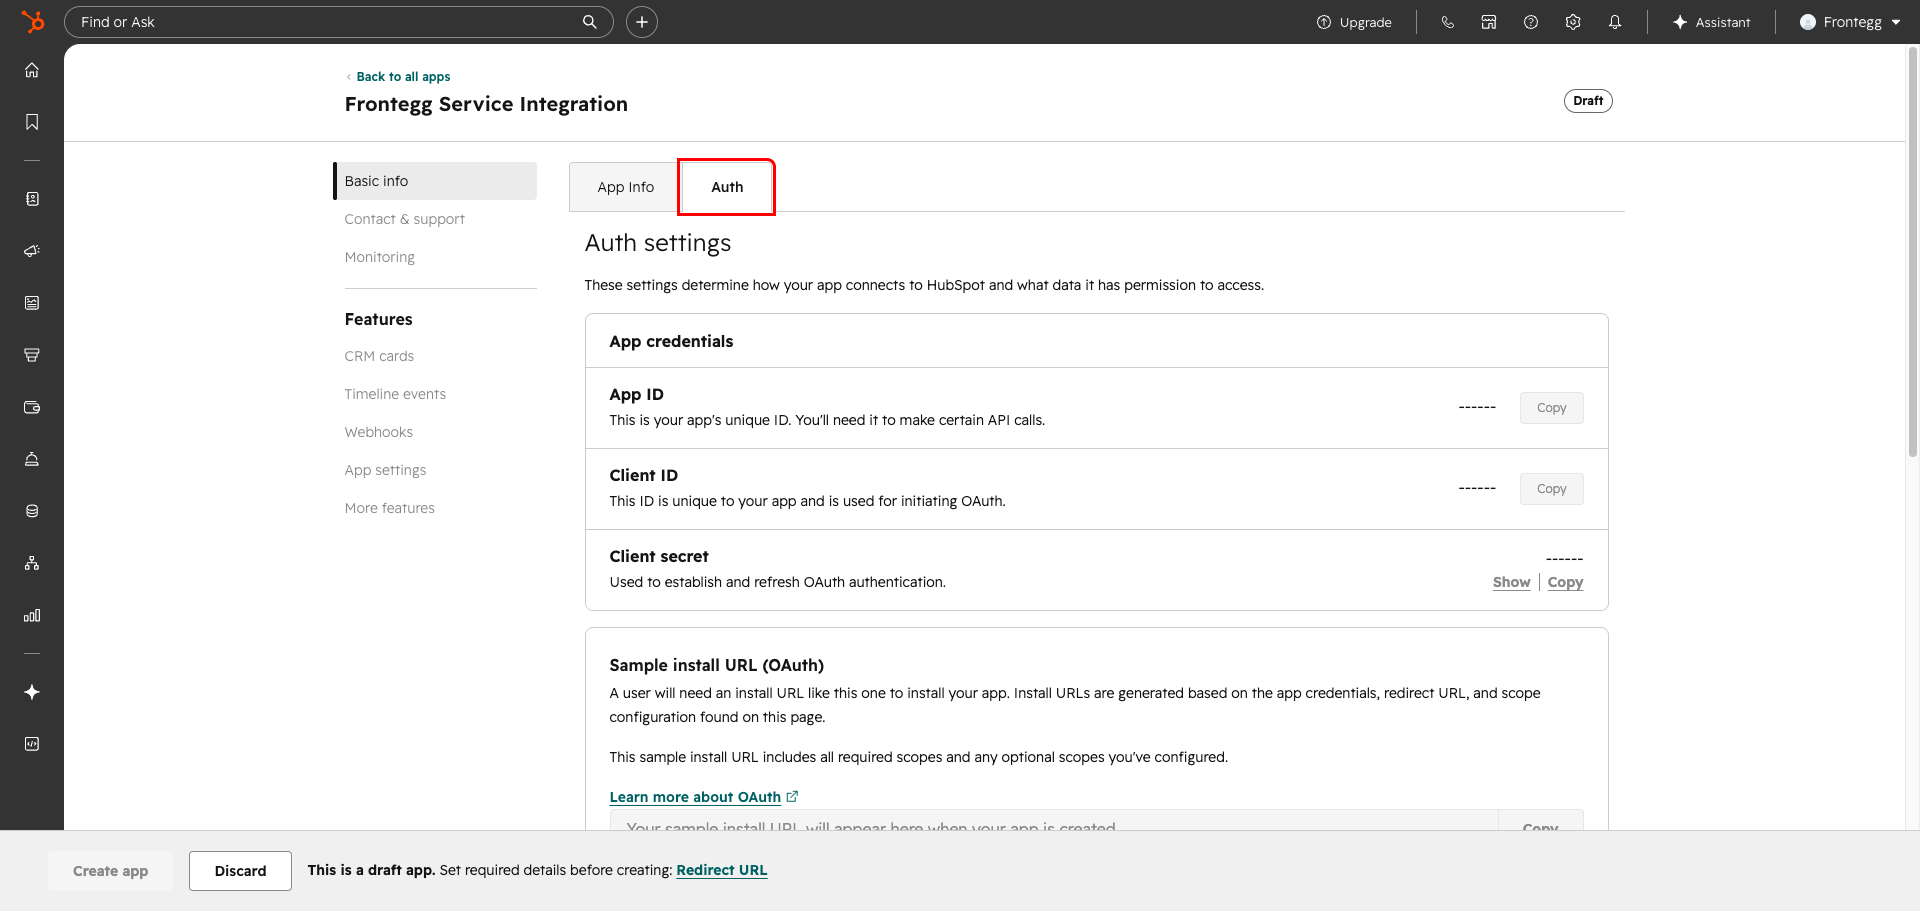Open More features item

click(x=389, y=508)
